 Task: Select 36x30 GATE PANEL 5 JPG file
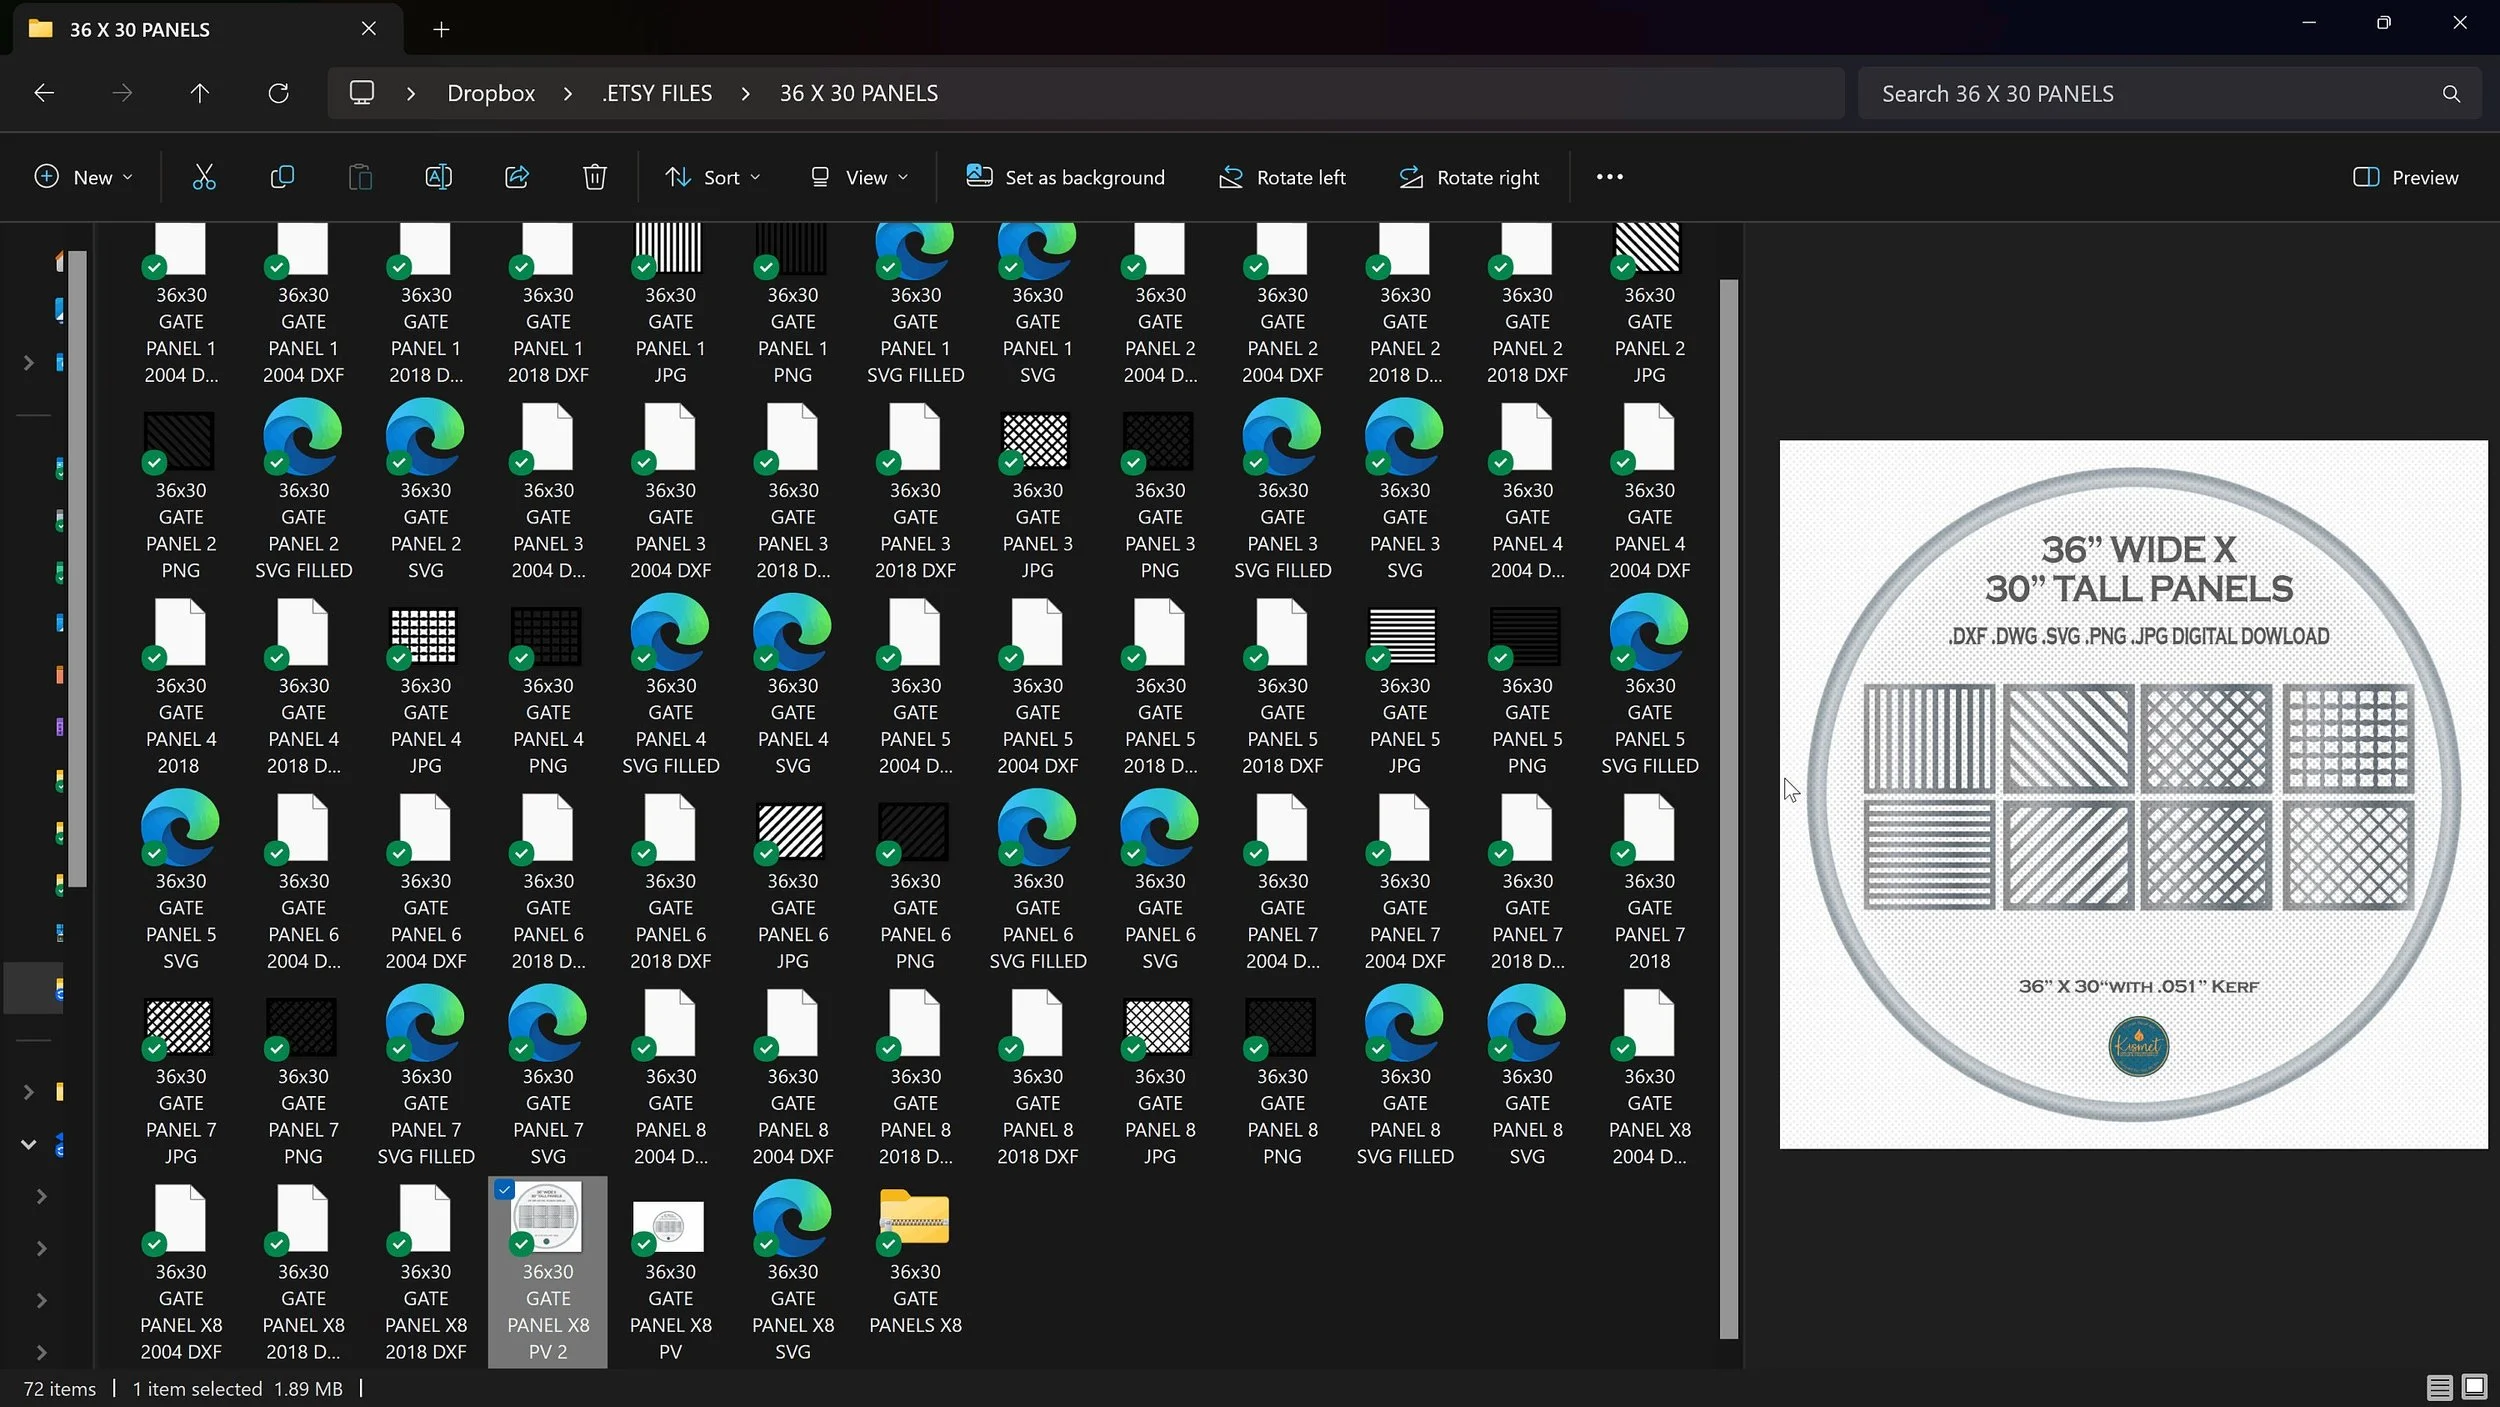coord(1405,686)
